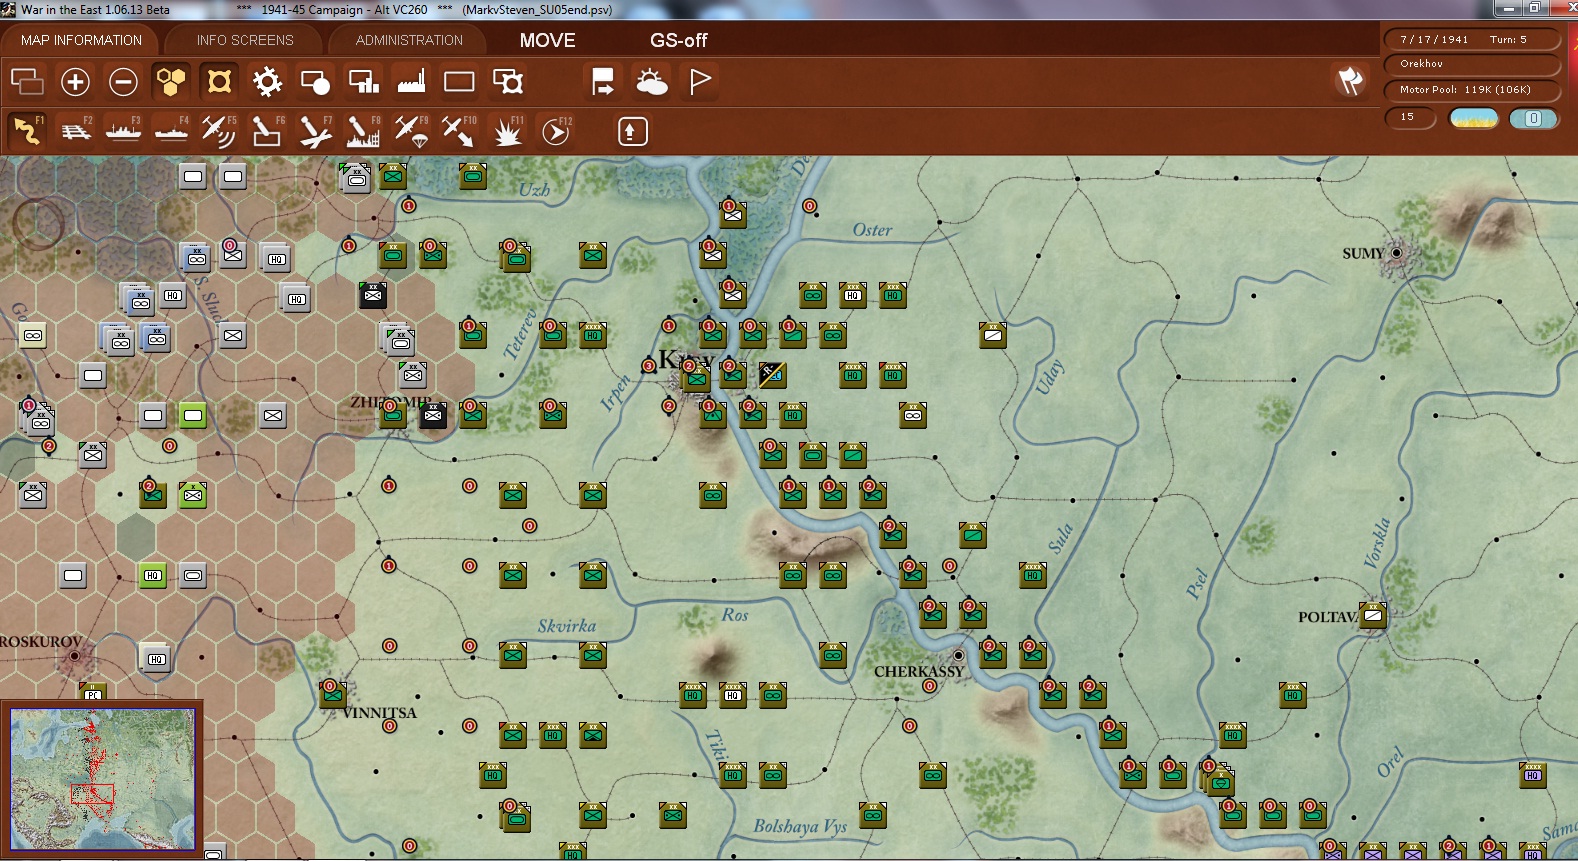Click the Turn: 5 indicator
The image size is (1578, 861).
(x=1508, y=39)
